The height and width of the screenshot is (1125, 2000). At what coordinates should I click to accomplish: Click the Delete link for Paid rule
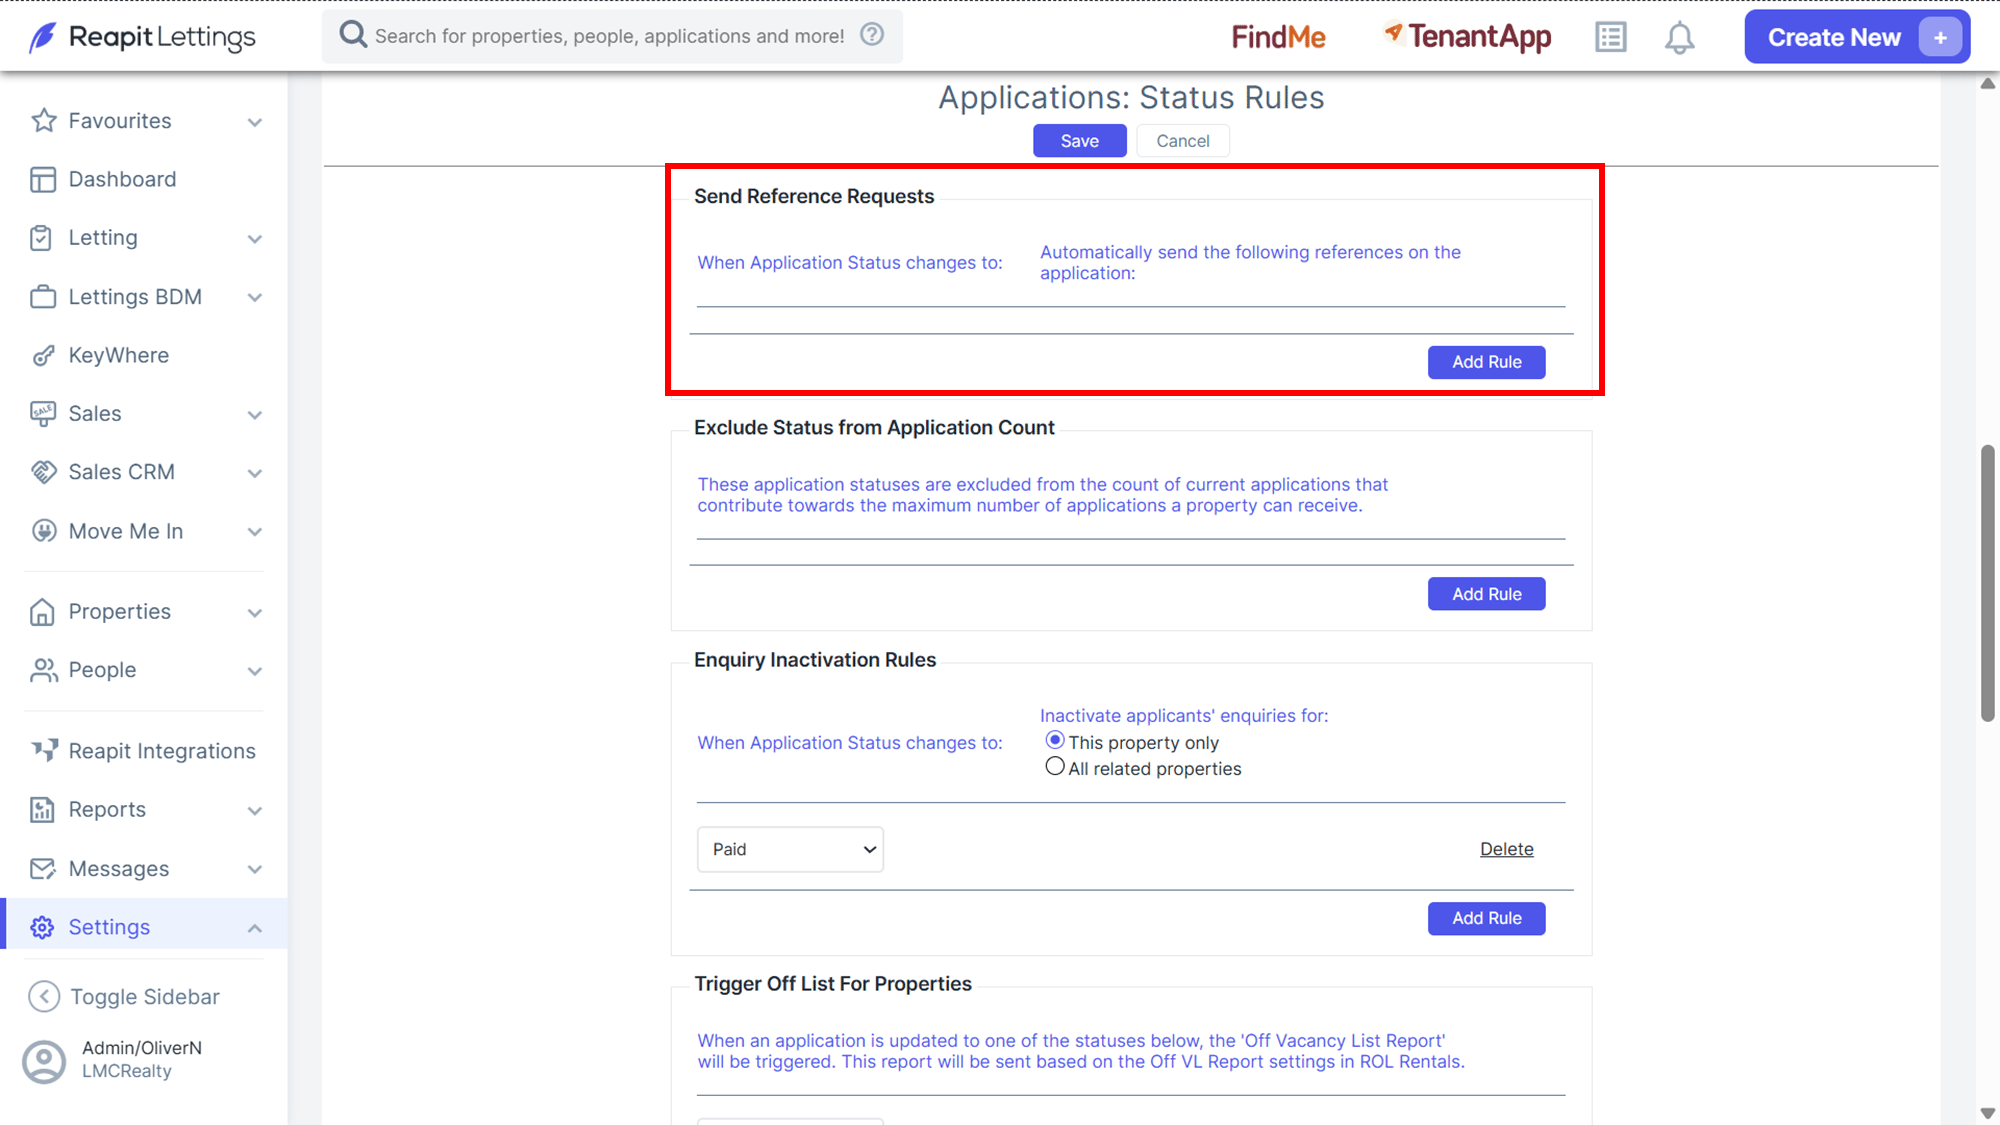1506,849
